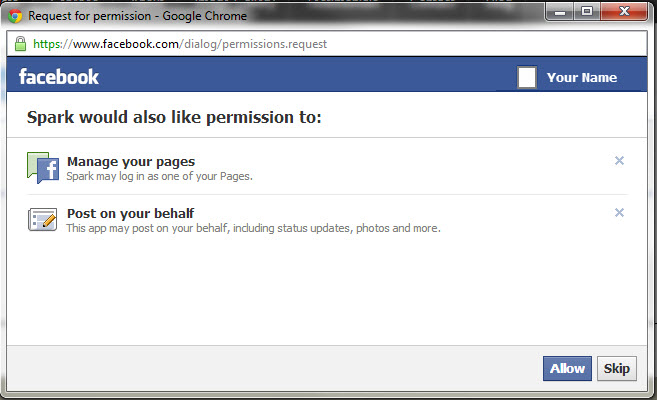The image size is (657, 400).
Task: Maximize the Request for permission window
Action: tap(587, 12)
